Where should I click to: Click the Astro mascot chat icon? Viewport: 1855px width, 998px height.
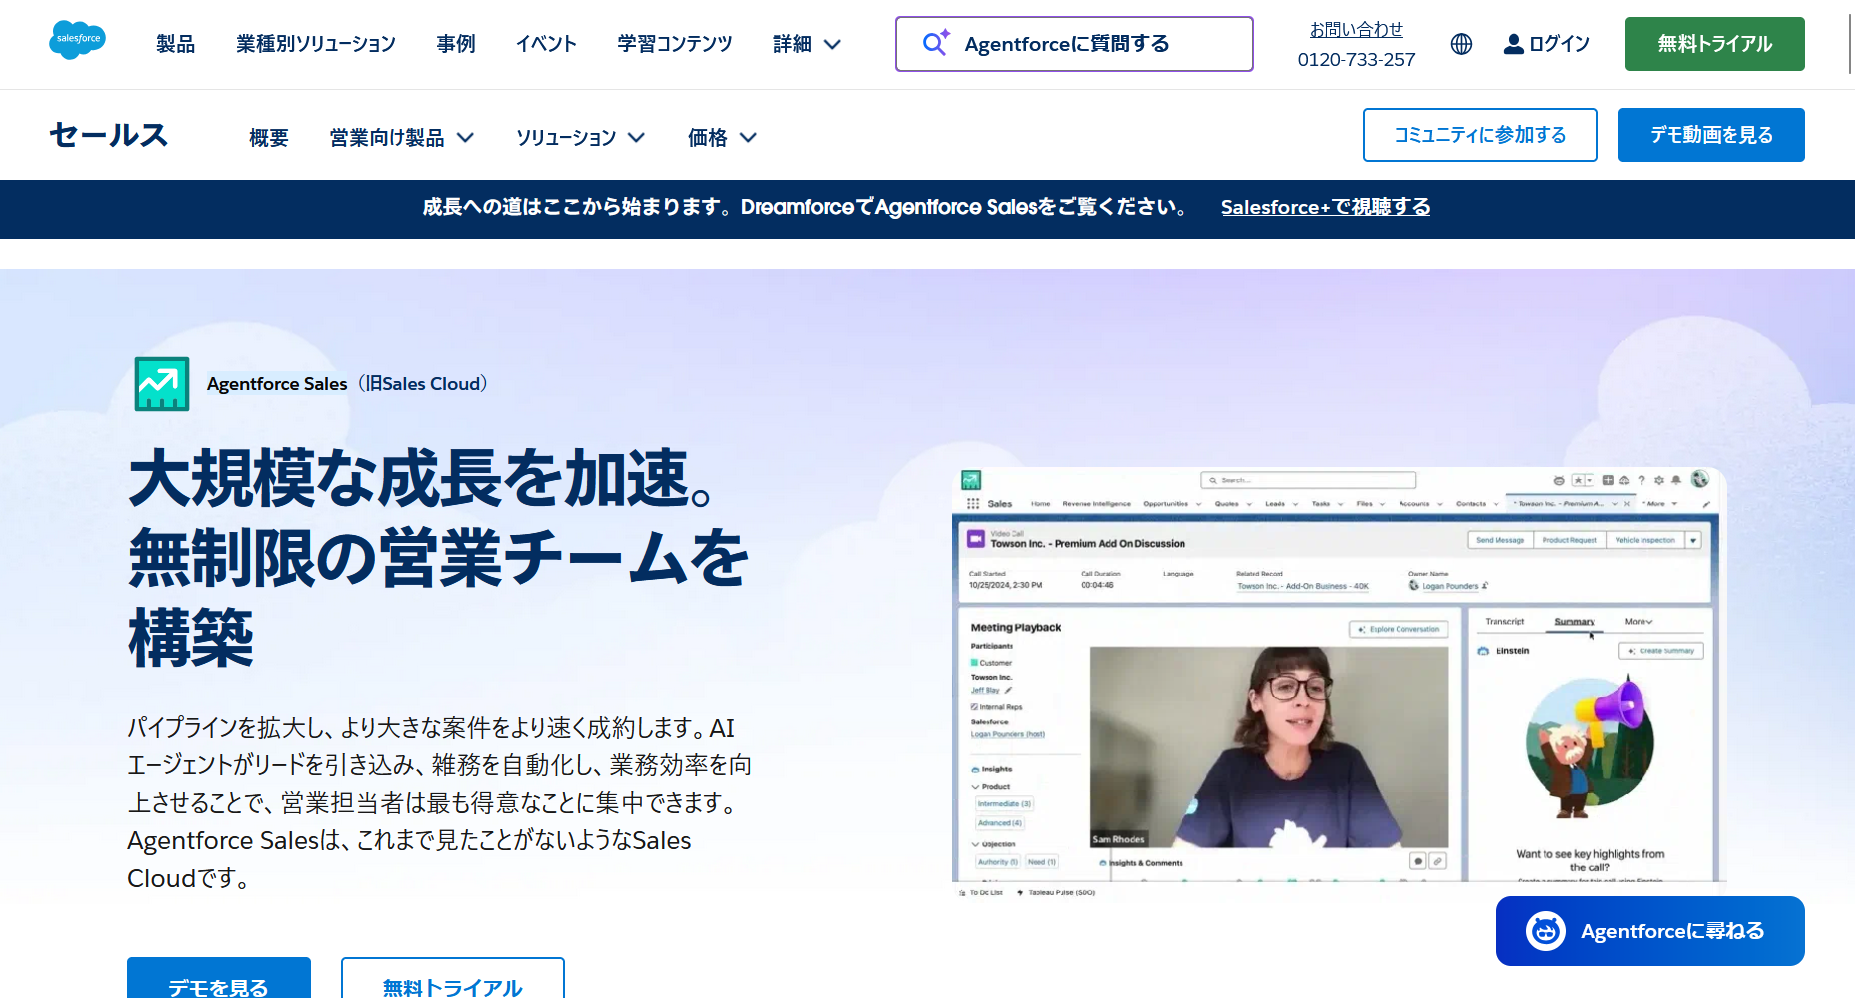point(1545,931)
